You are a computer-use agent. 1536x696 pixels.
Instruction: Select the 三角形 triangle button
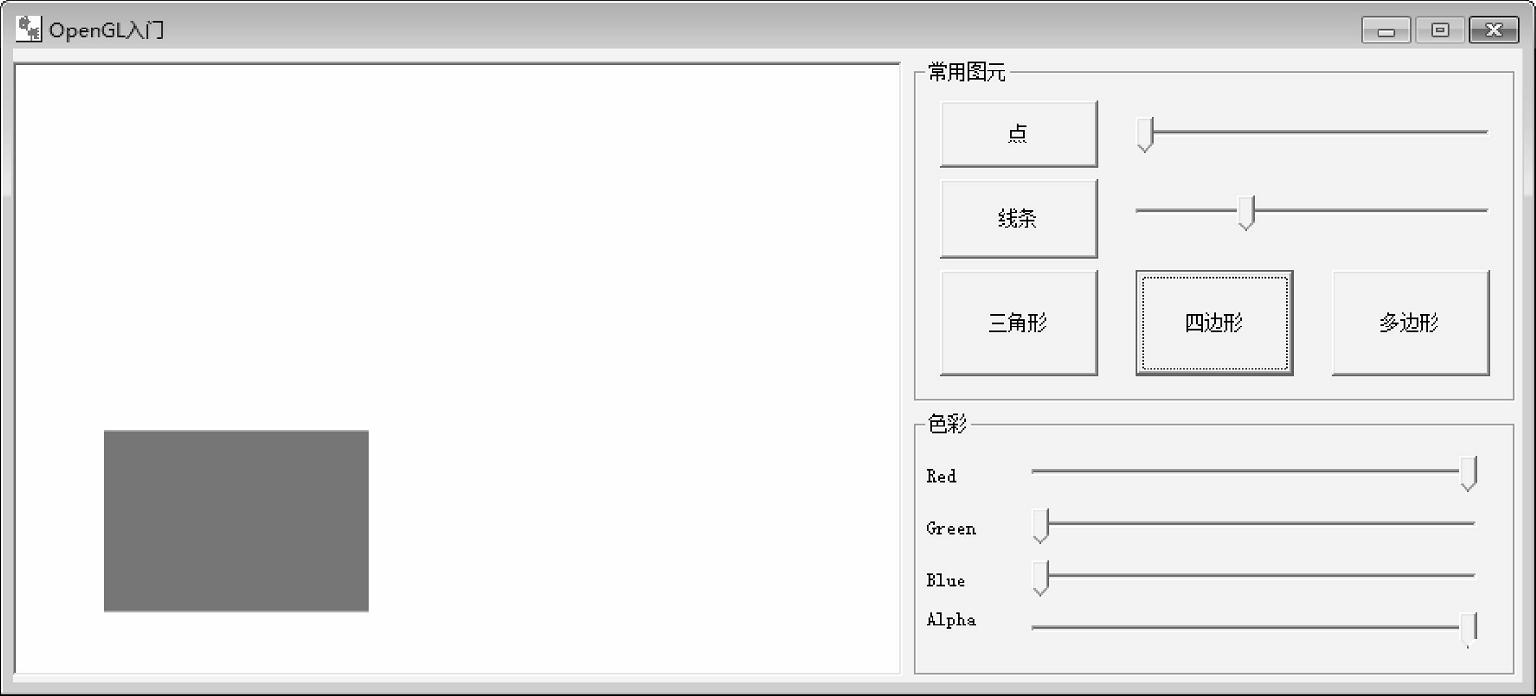coord(1018,323)
